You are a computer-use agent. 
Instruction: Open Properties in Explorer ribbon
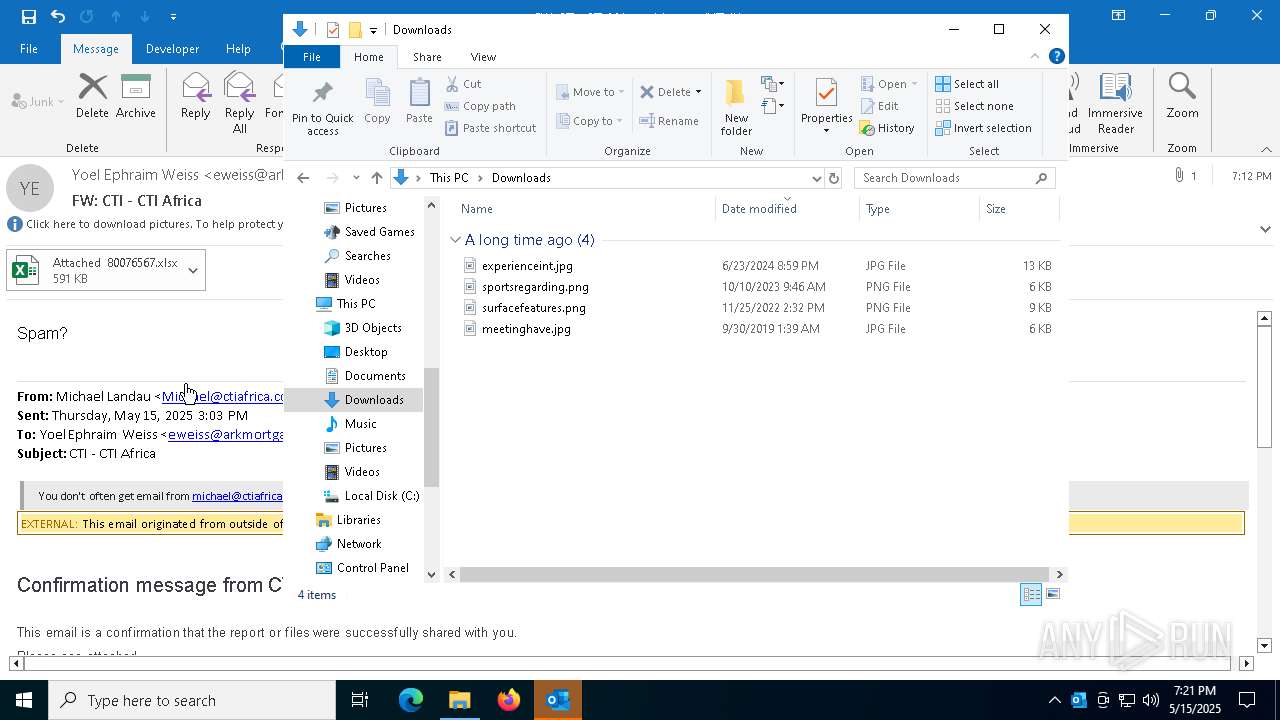tap(826, 107)
